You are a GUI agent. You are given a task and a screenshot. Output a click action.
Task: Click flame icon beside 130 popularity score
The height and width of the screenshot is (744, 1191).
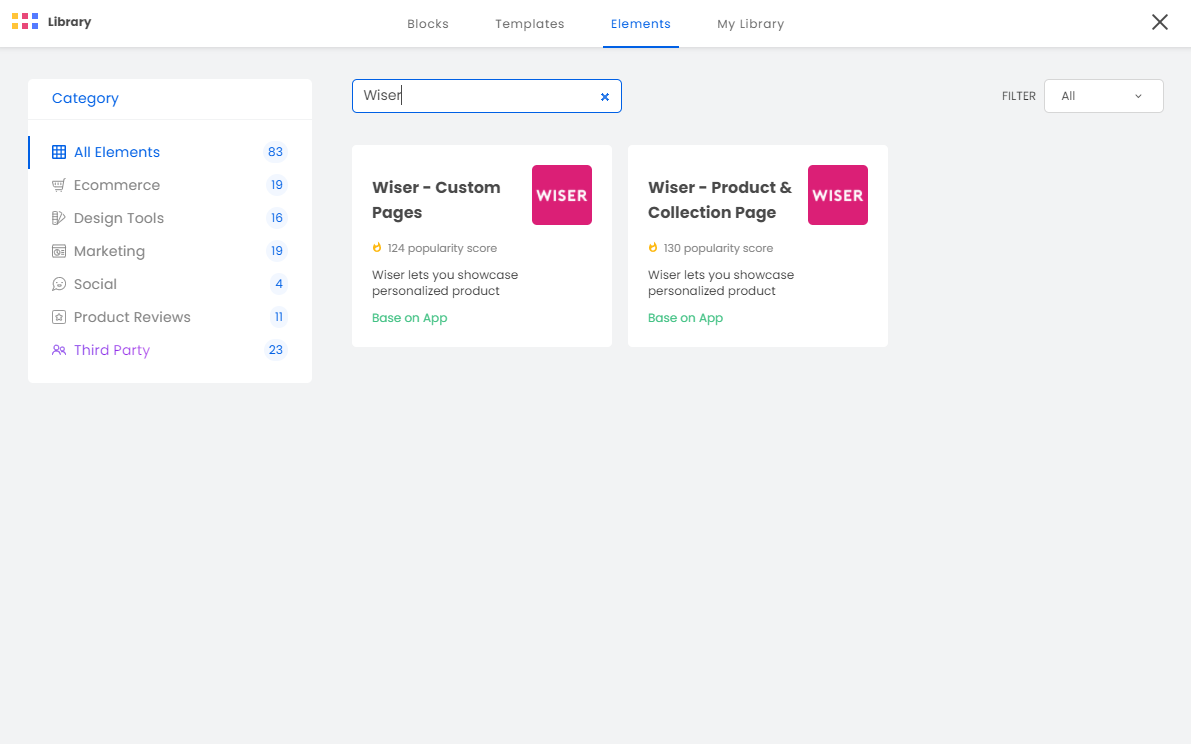652,247
